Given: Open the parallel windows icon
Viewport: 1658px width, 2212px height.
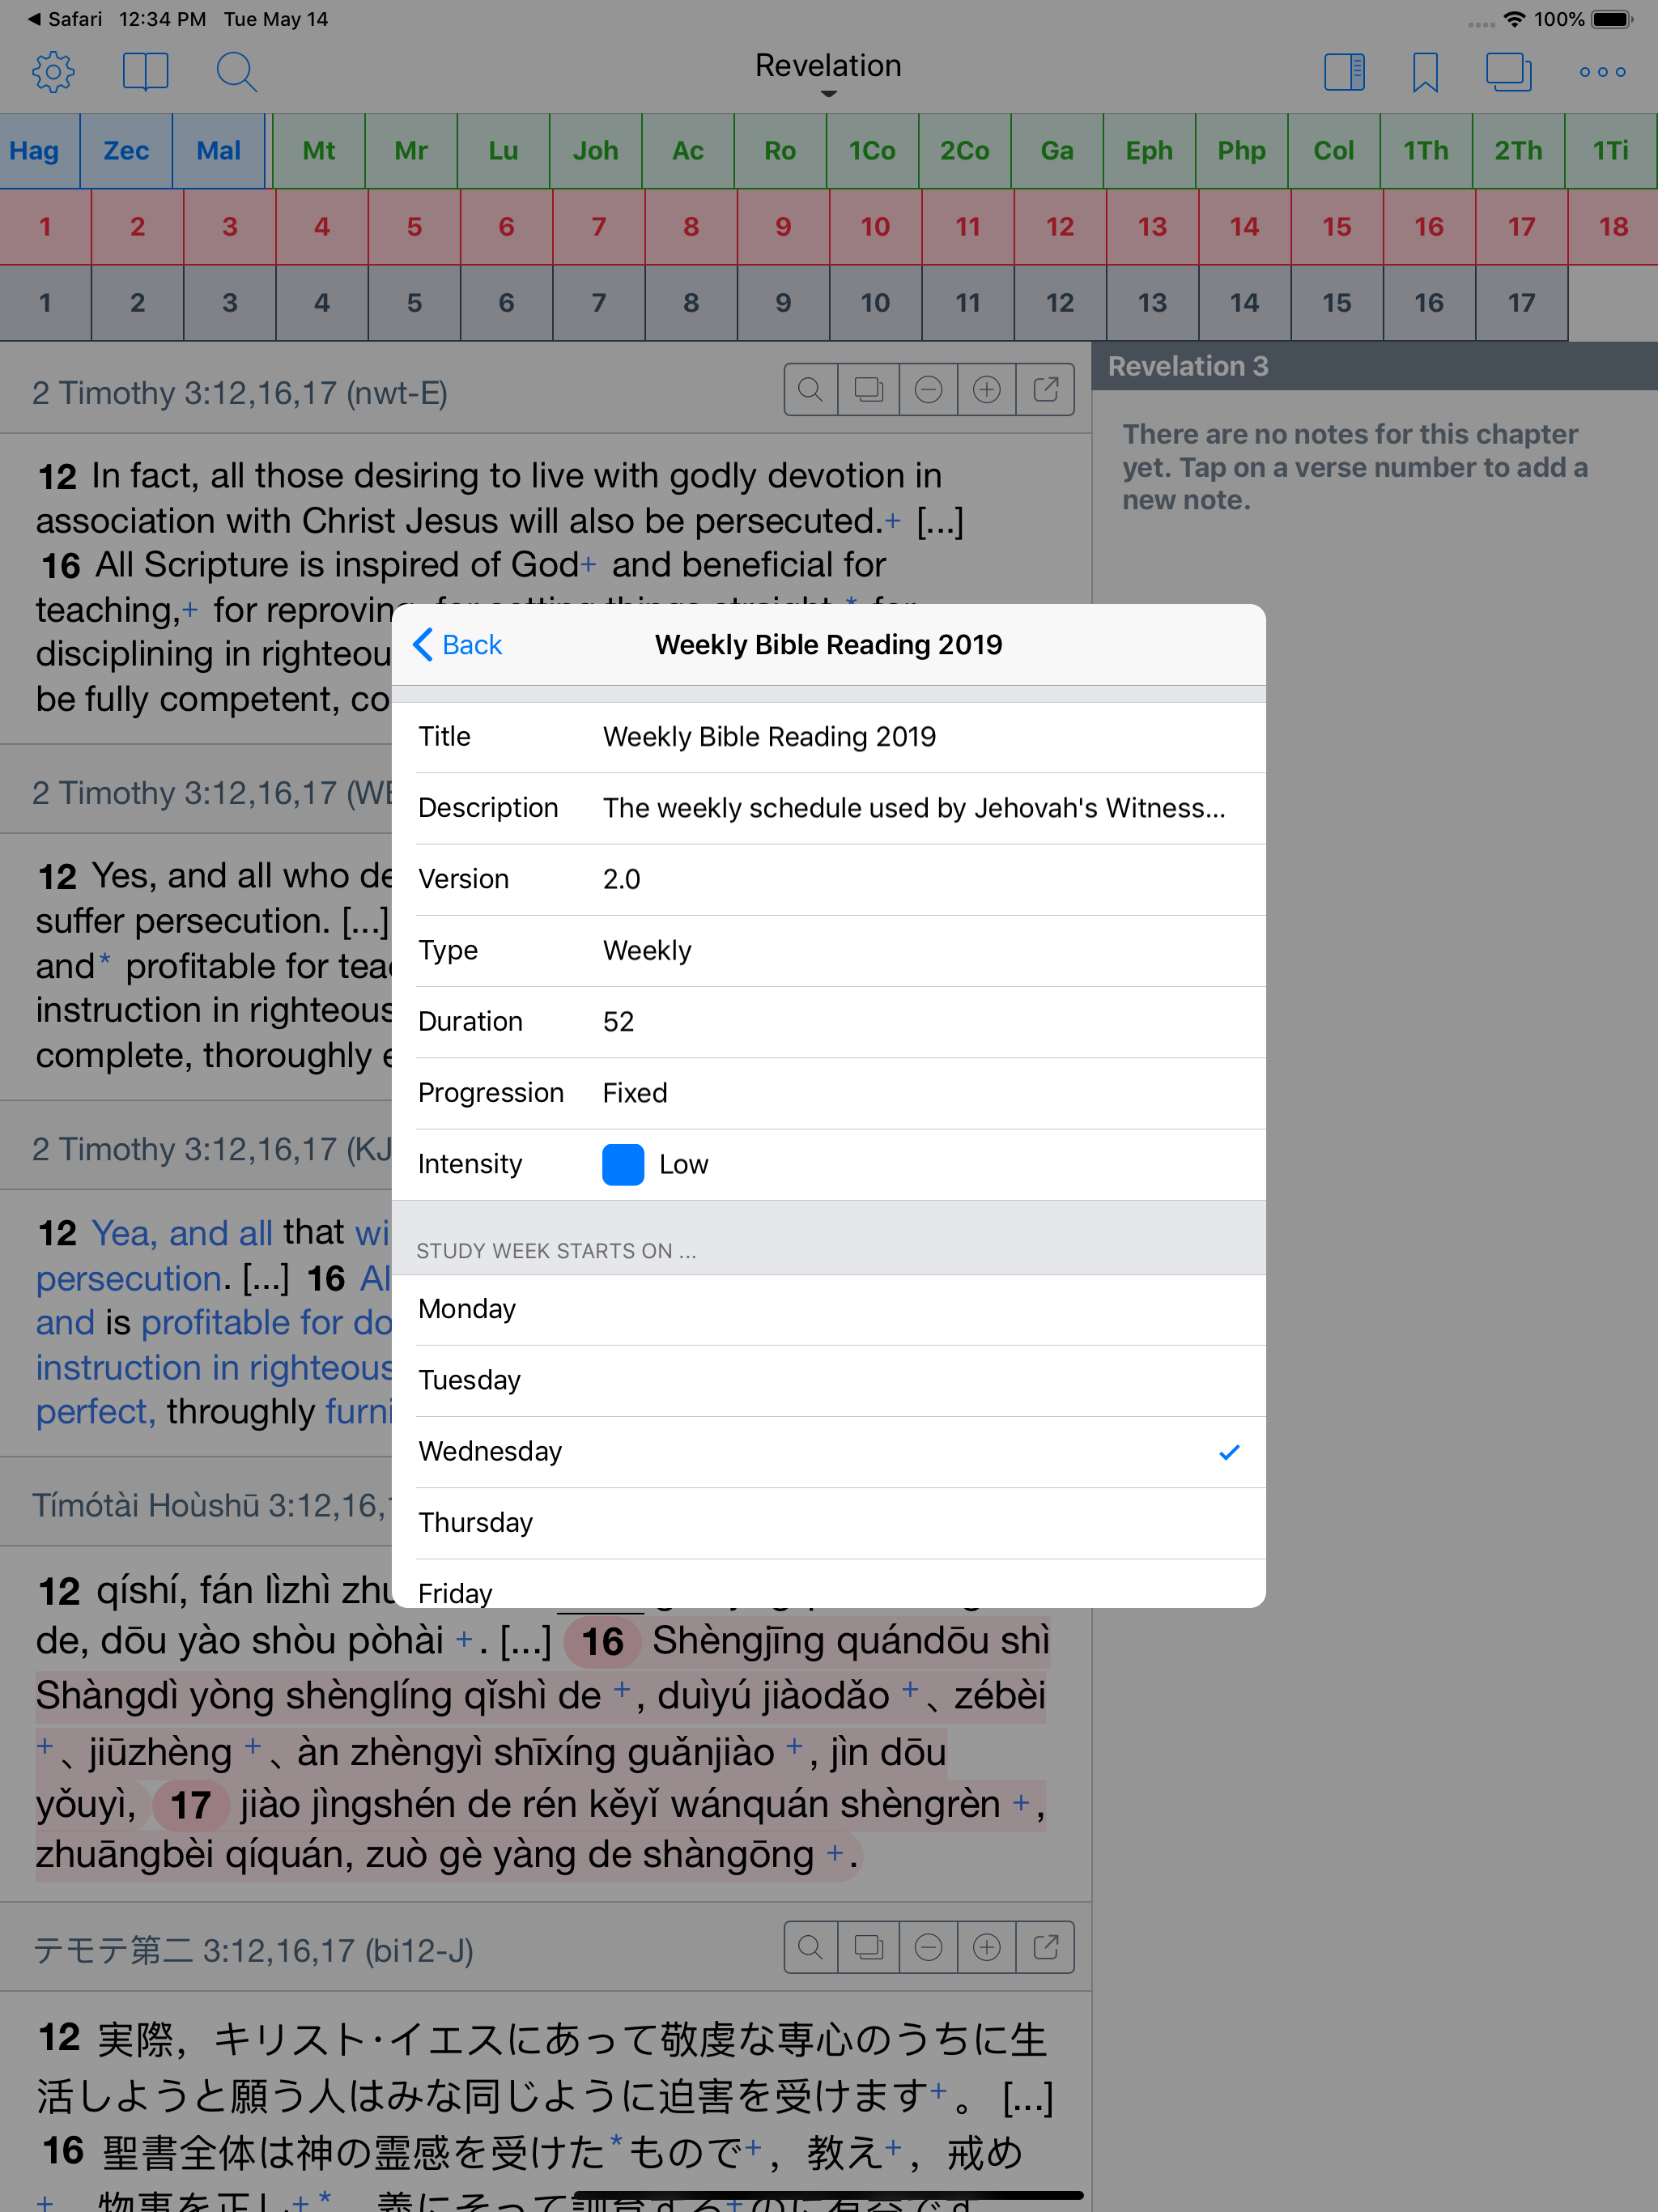Looking at the screenshot, I should 1508,72.
